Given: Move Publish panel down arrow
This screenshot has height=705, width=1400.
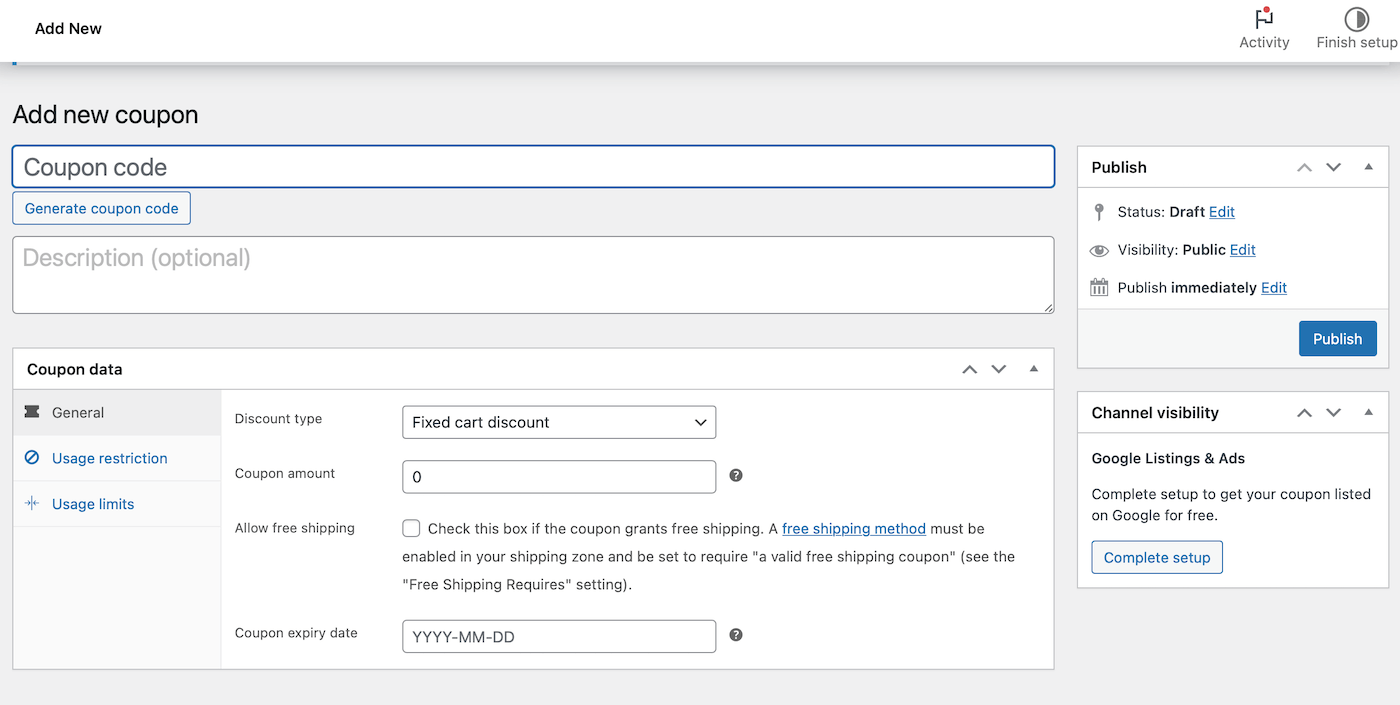Looking at the screenshot, I should (1333, 168).
